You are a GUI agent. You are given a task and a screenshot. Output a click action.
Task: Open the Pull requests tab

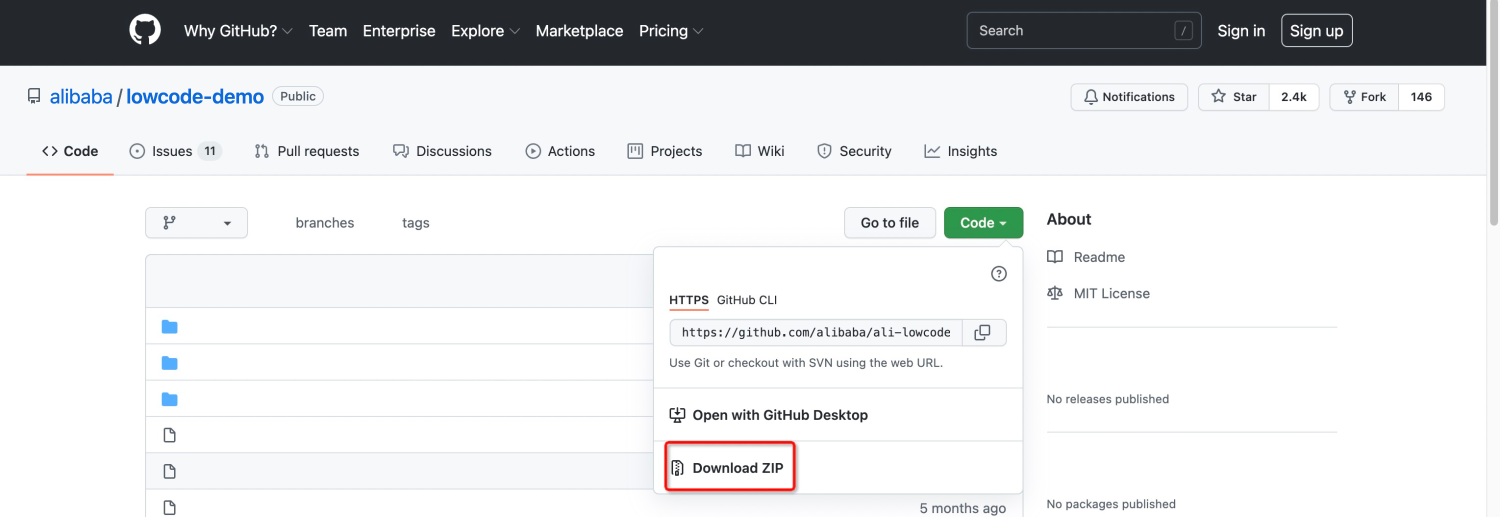click(x=307, y=151)
